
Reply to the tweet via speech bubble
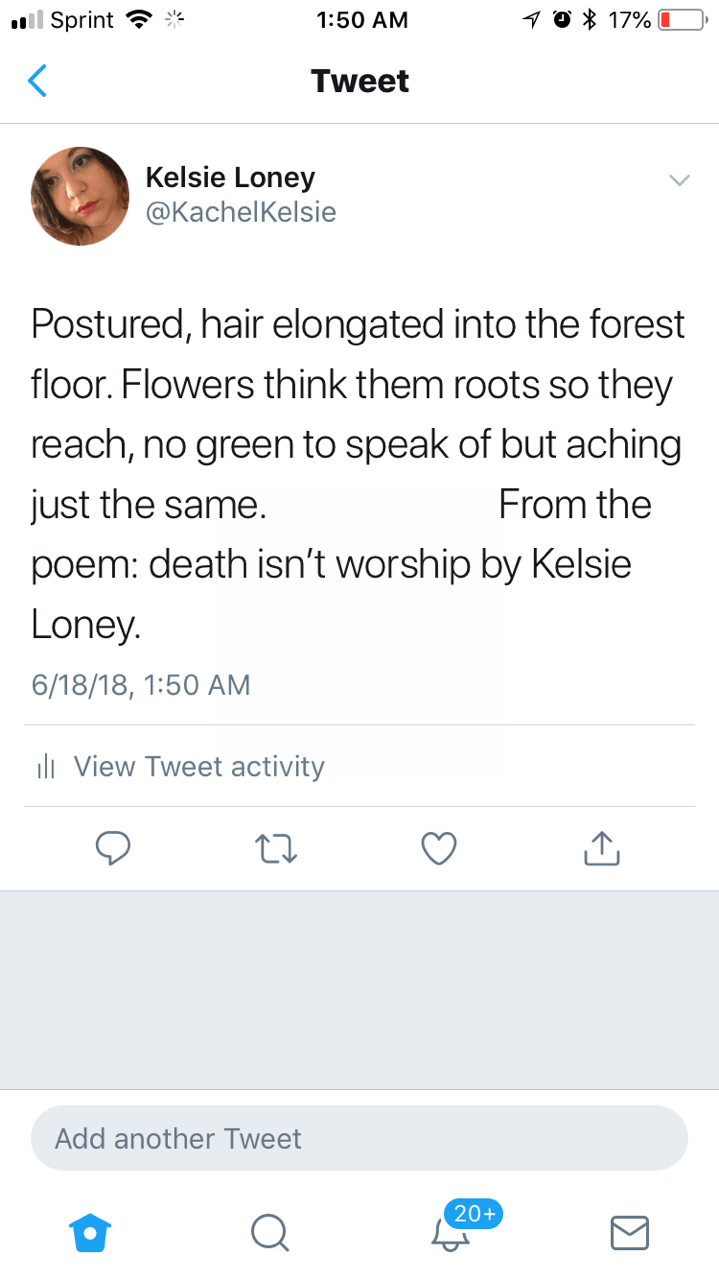(112, 849)
